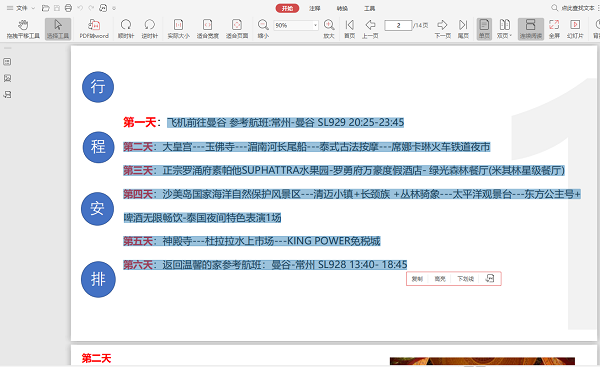Screen dimensions: 600x367
Task: Click the blue 行 circle
Action: [98, 87]
